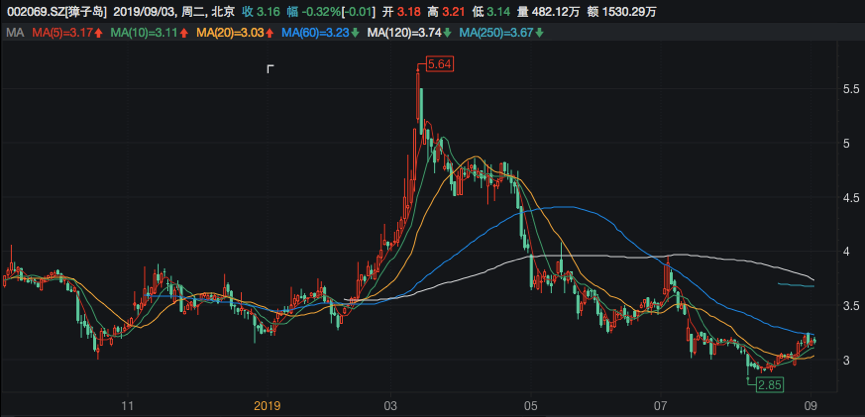Screen dimensions: 865x417
Task: Click the blue down arrow beside MA(60)
Action: 357,34
